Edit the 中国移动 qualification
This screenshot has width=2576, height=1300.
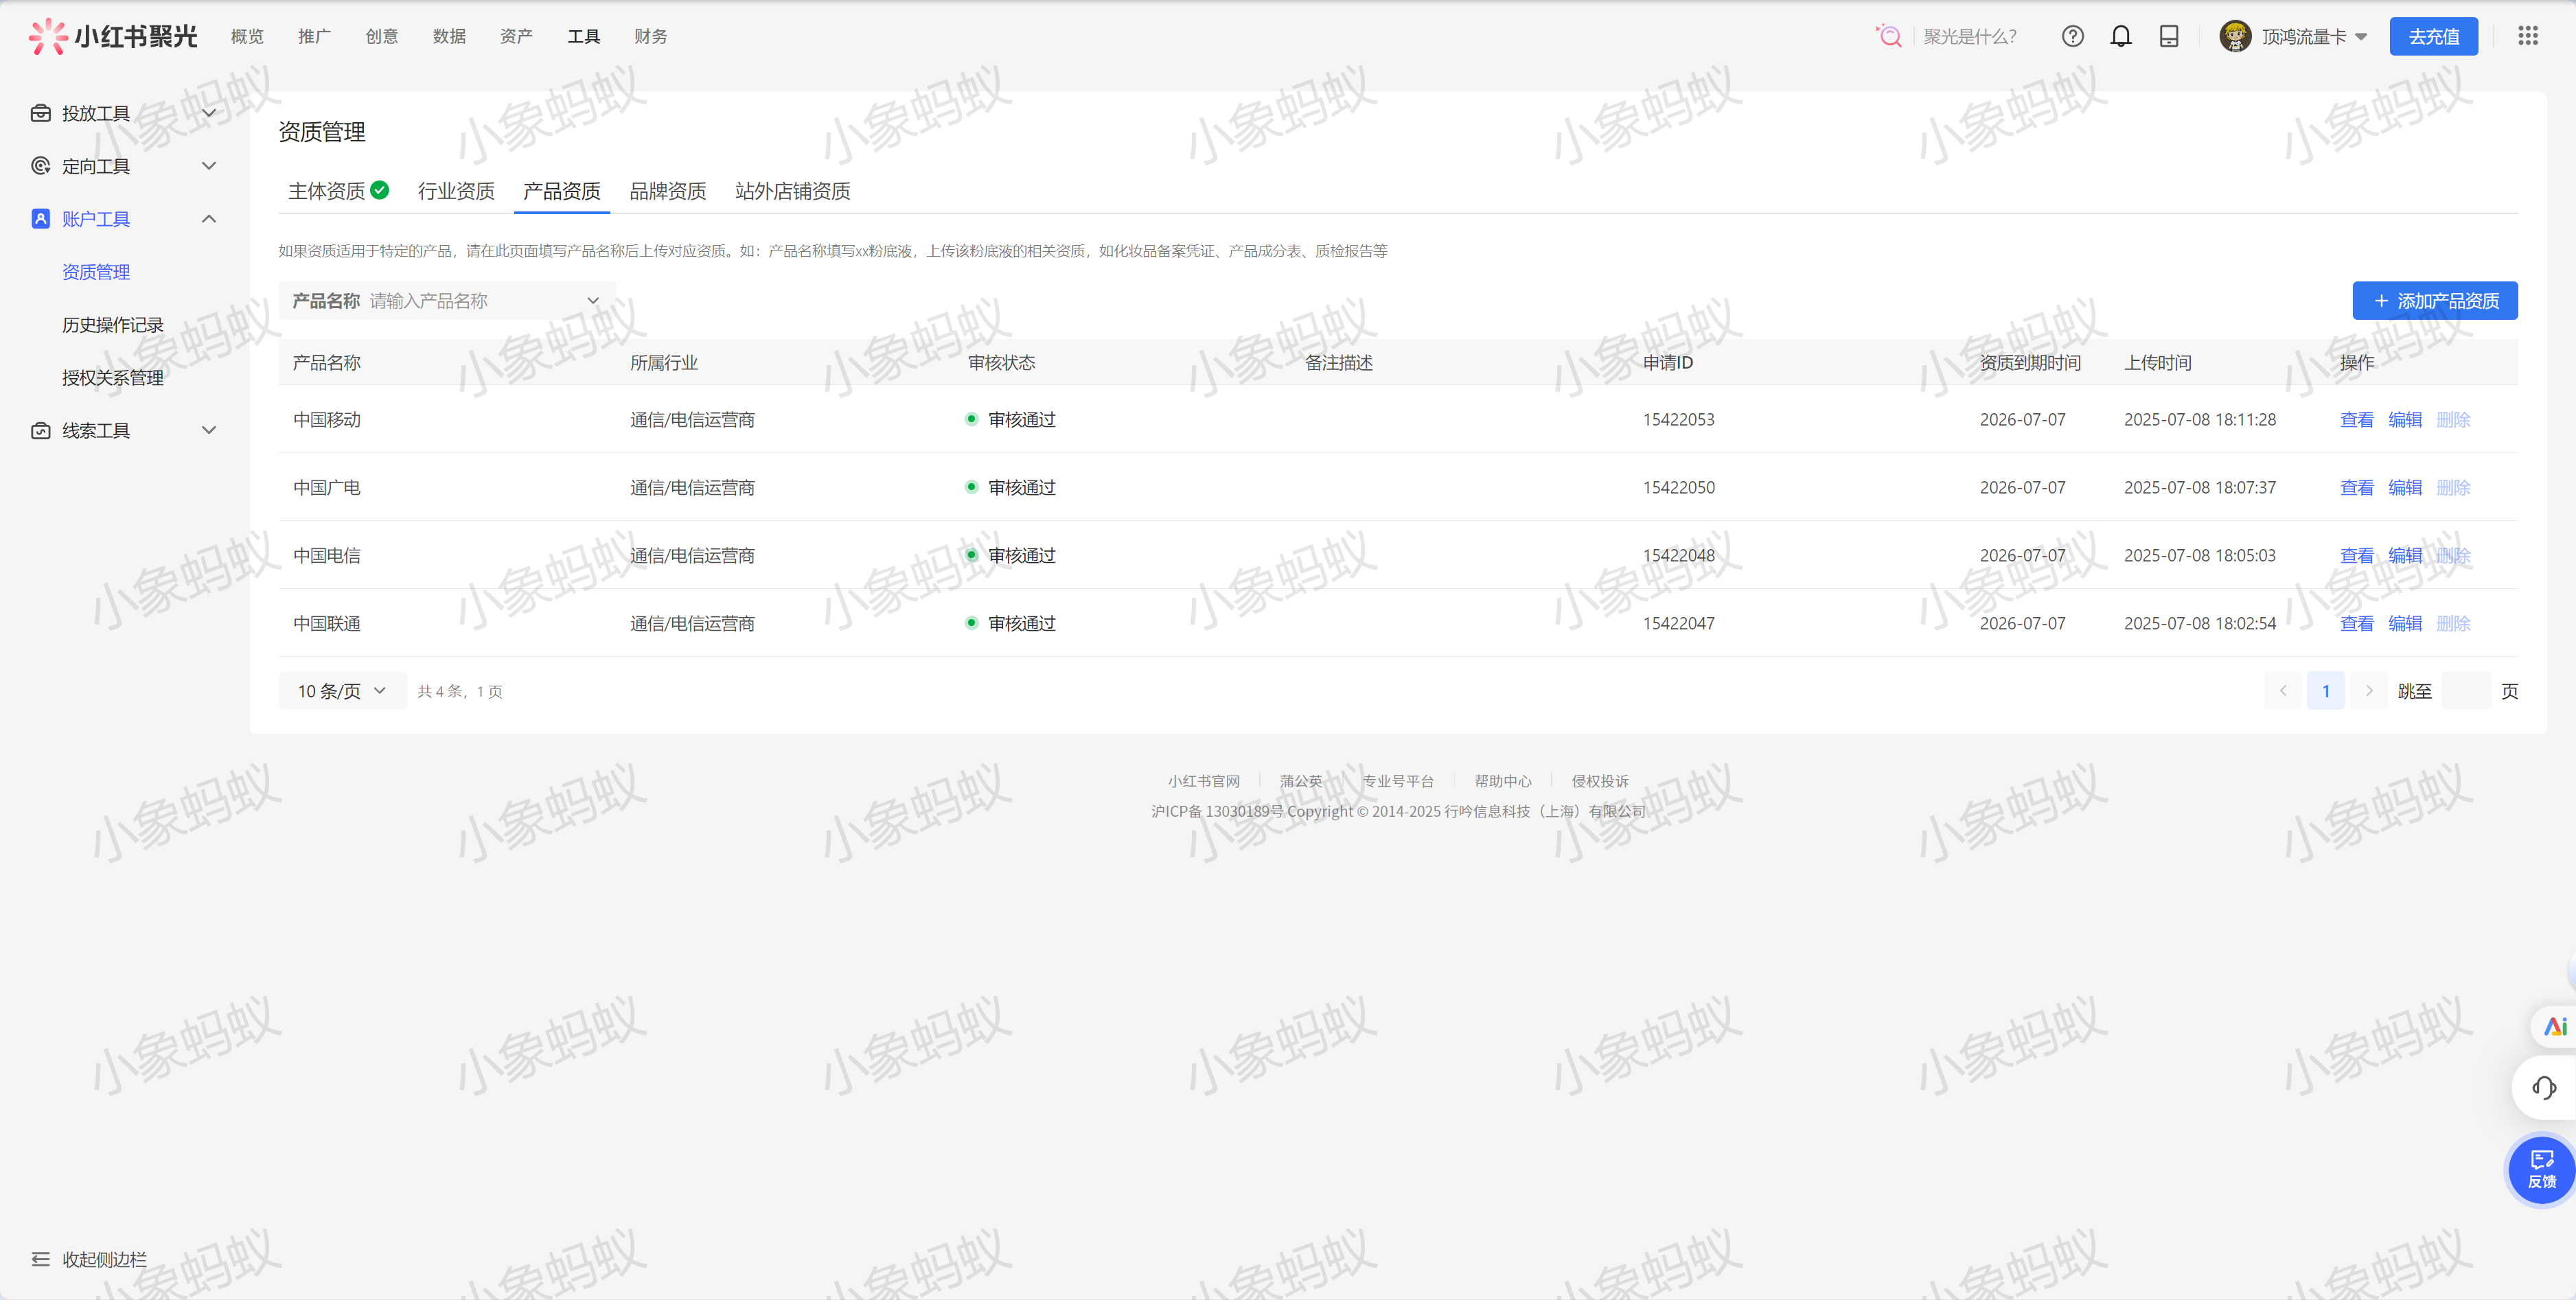(x=2405, y=420)
